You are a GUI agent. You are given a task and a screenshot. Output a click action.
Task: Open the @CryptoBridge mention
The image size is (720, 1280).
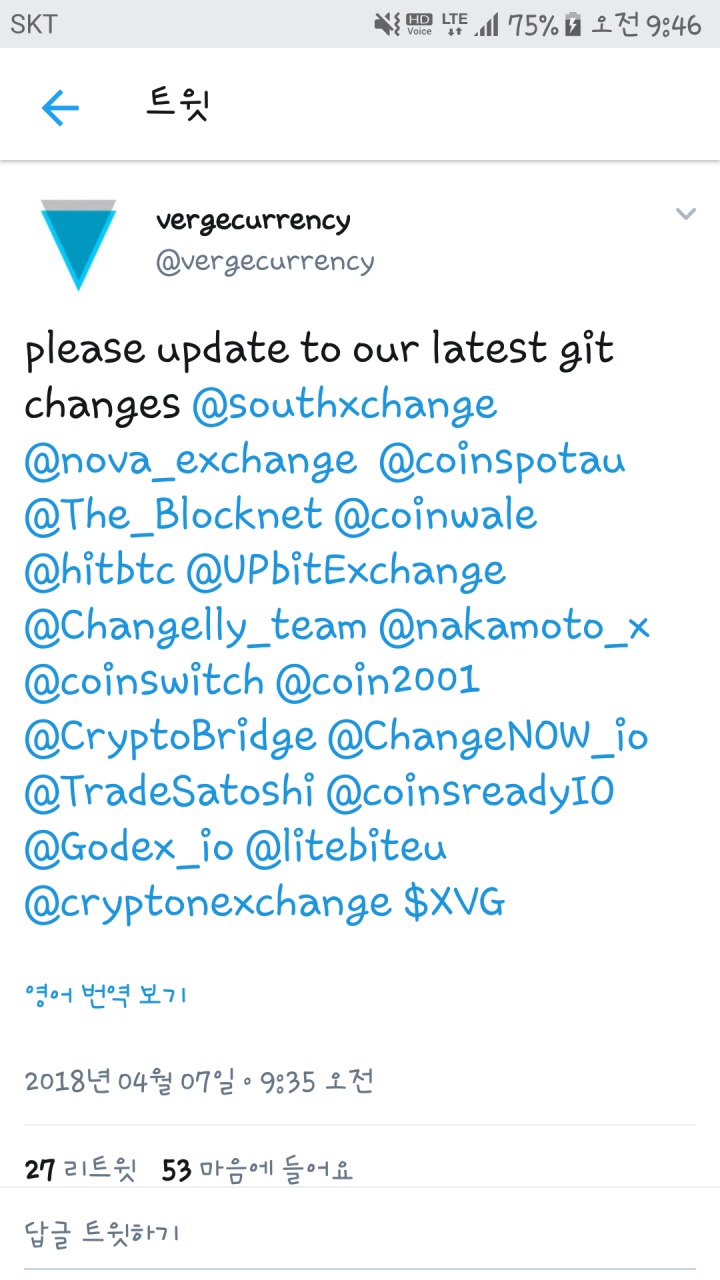coord(170,737)
